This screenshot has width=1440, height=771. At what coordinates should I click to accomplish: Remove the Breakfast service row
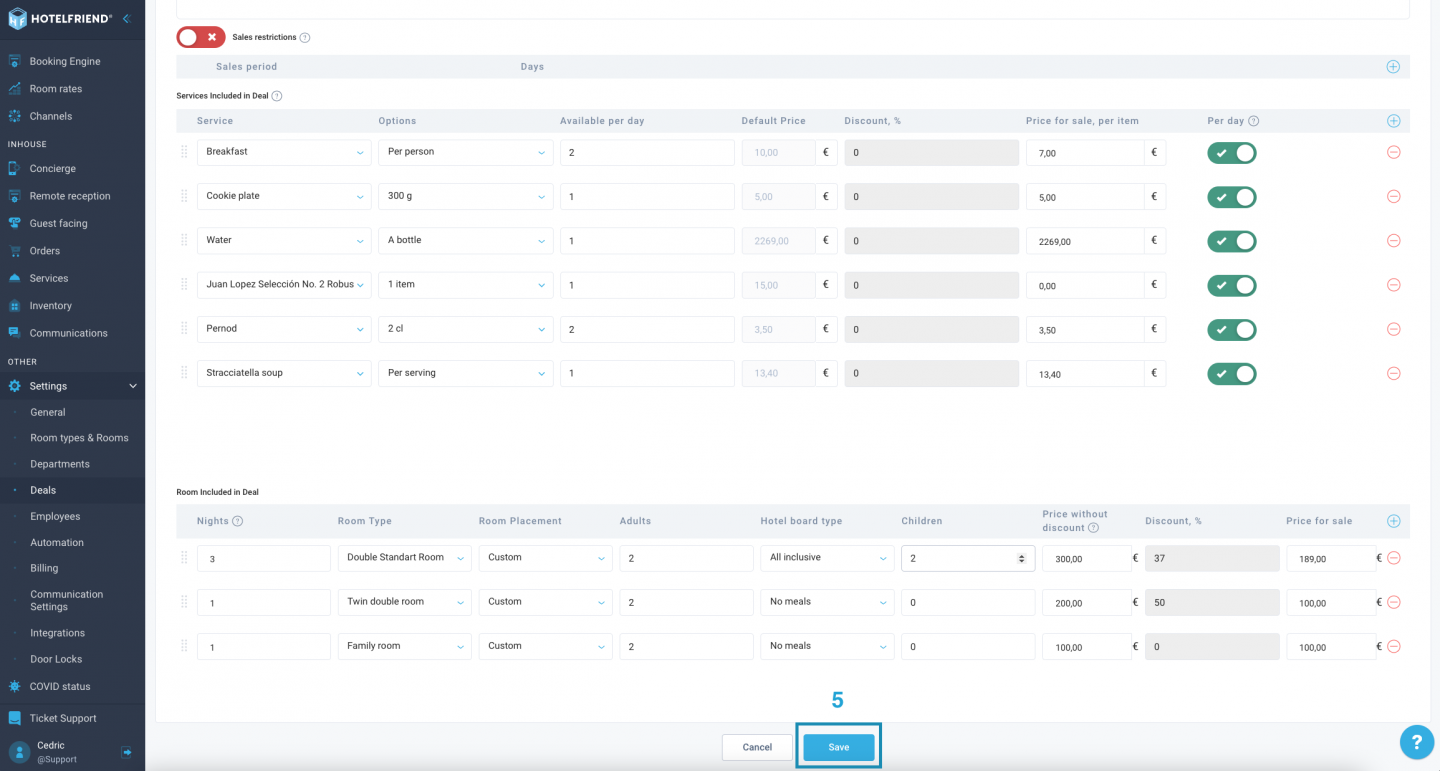coord(1393,152)
